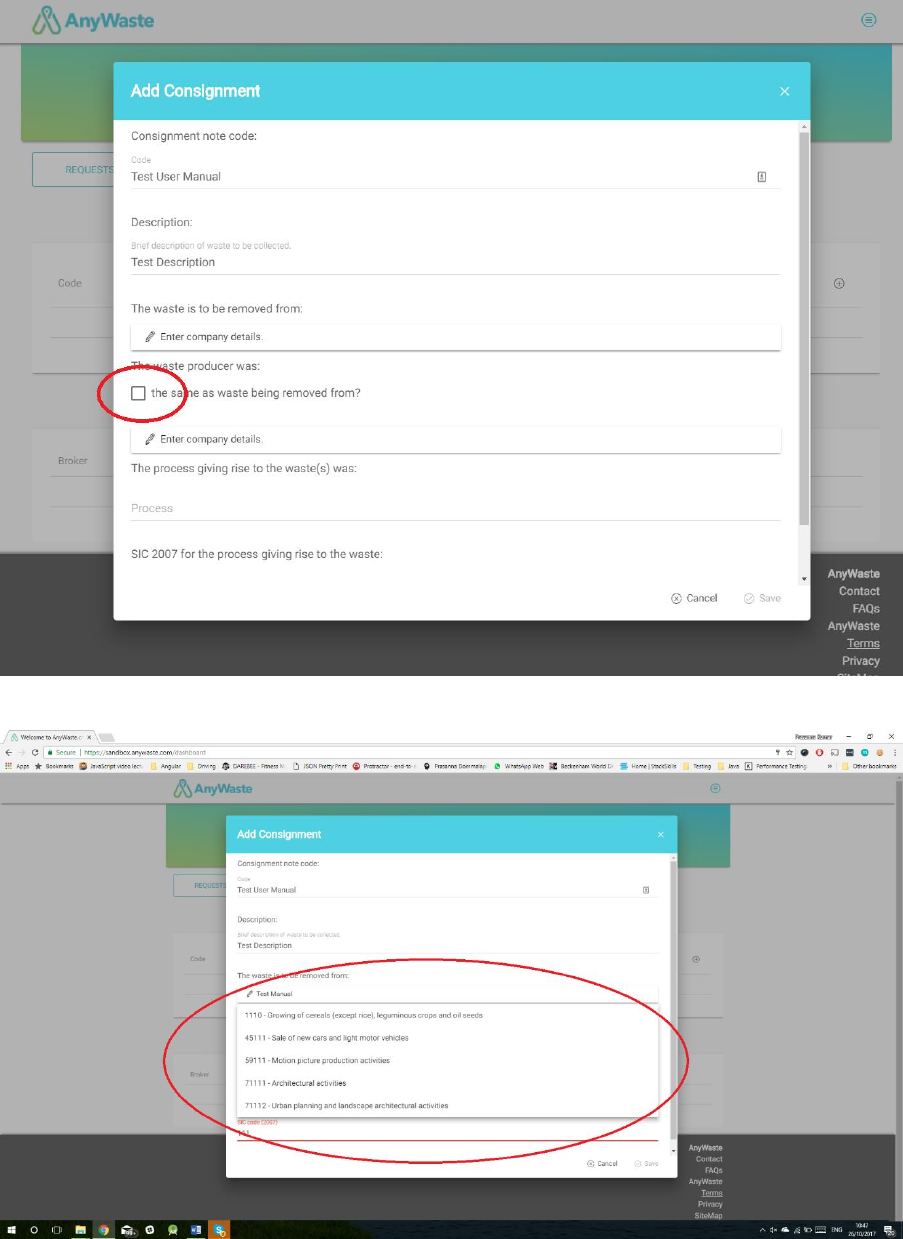Select '45111 - Sale of new cars' option

pos(447,1038)
